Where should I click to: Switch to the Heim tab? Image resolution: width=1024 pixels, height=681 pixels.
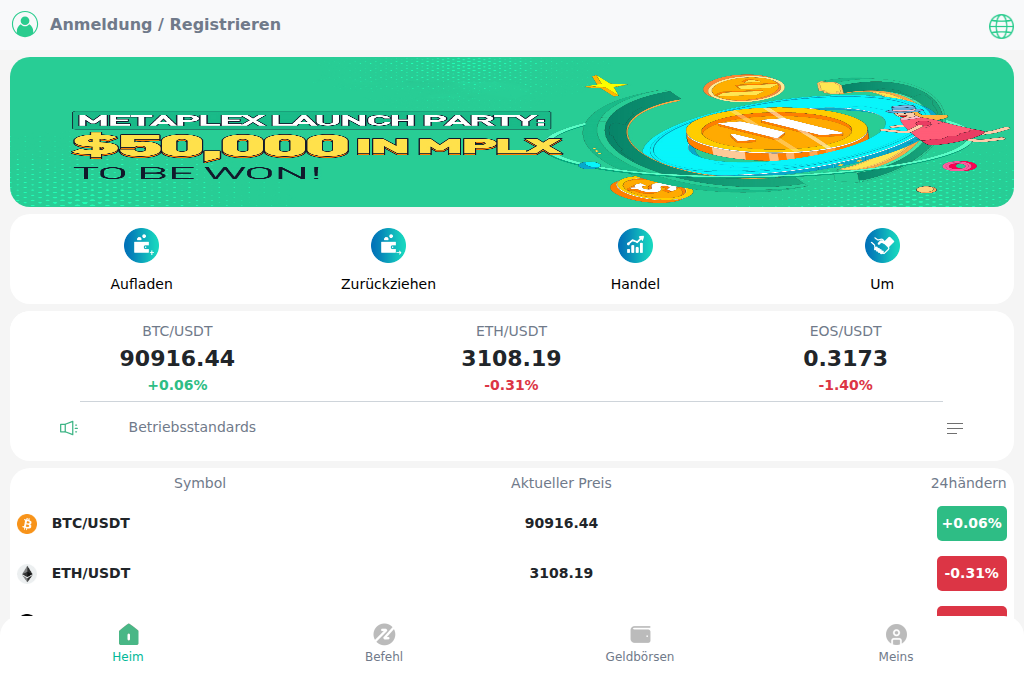[128, 643]
